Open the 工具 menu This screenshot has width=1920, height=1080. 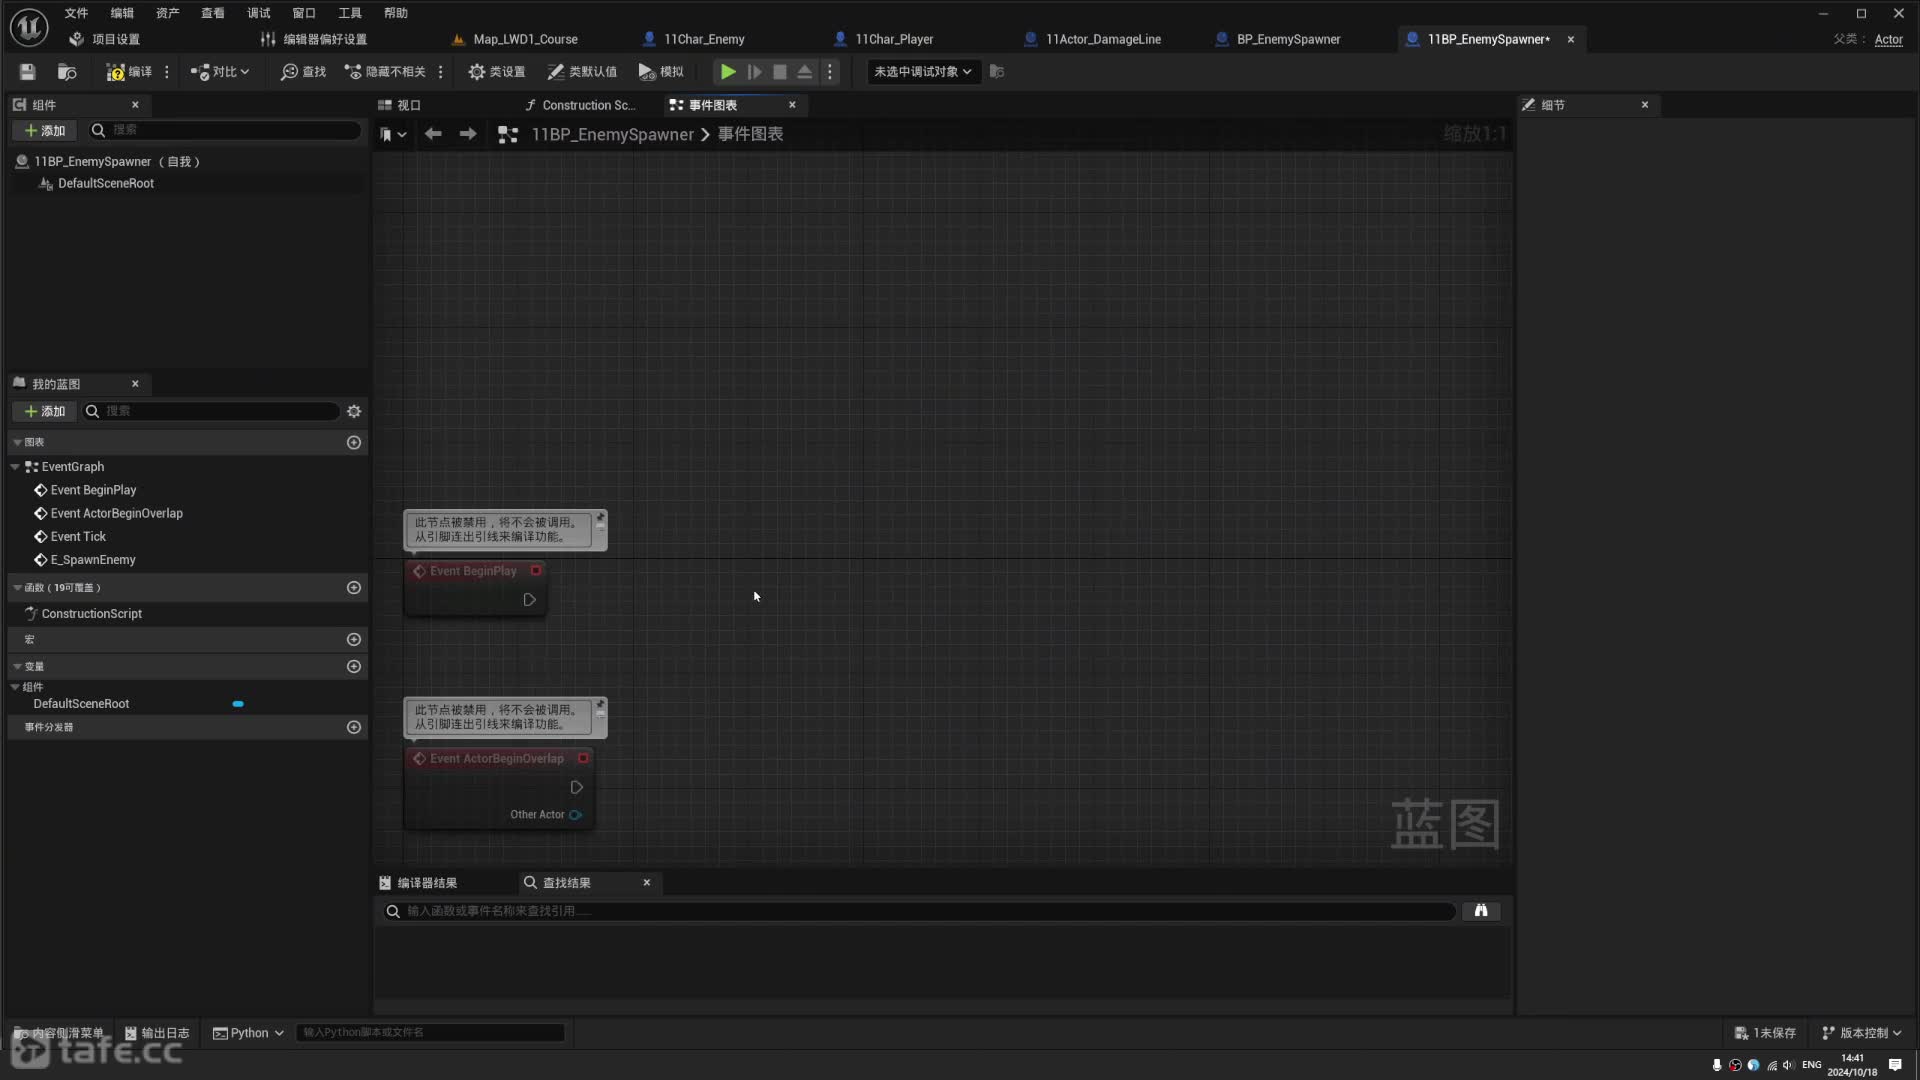point(349,13)
